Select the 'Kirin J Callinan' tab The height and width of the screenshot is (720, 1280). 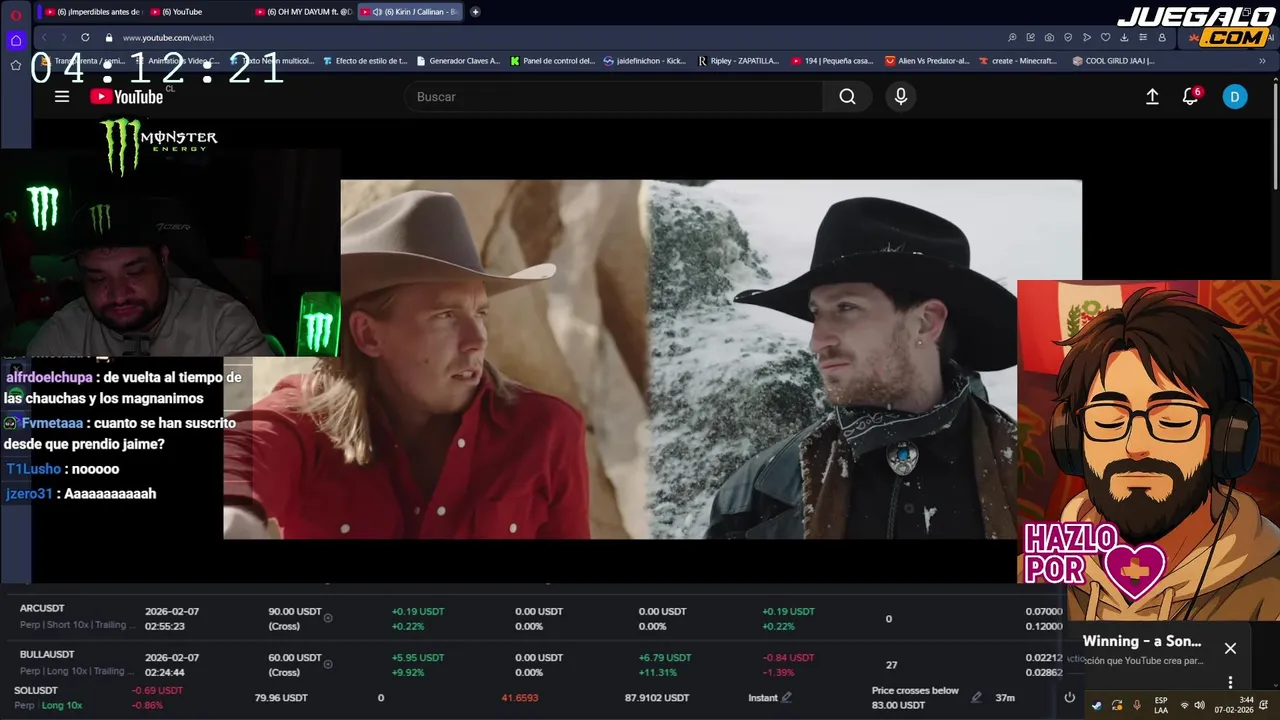409,12
